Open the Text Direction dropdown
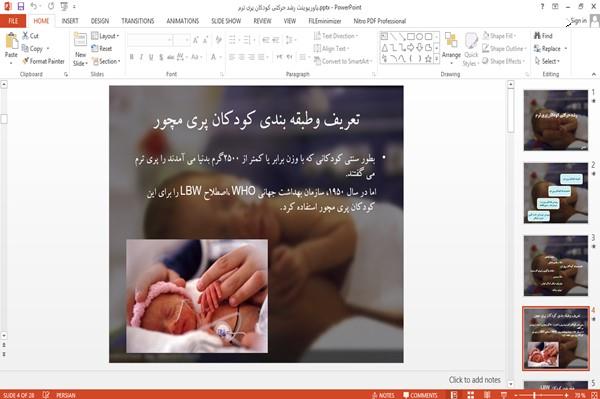 (x=336, y=36)
